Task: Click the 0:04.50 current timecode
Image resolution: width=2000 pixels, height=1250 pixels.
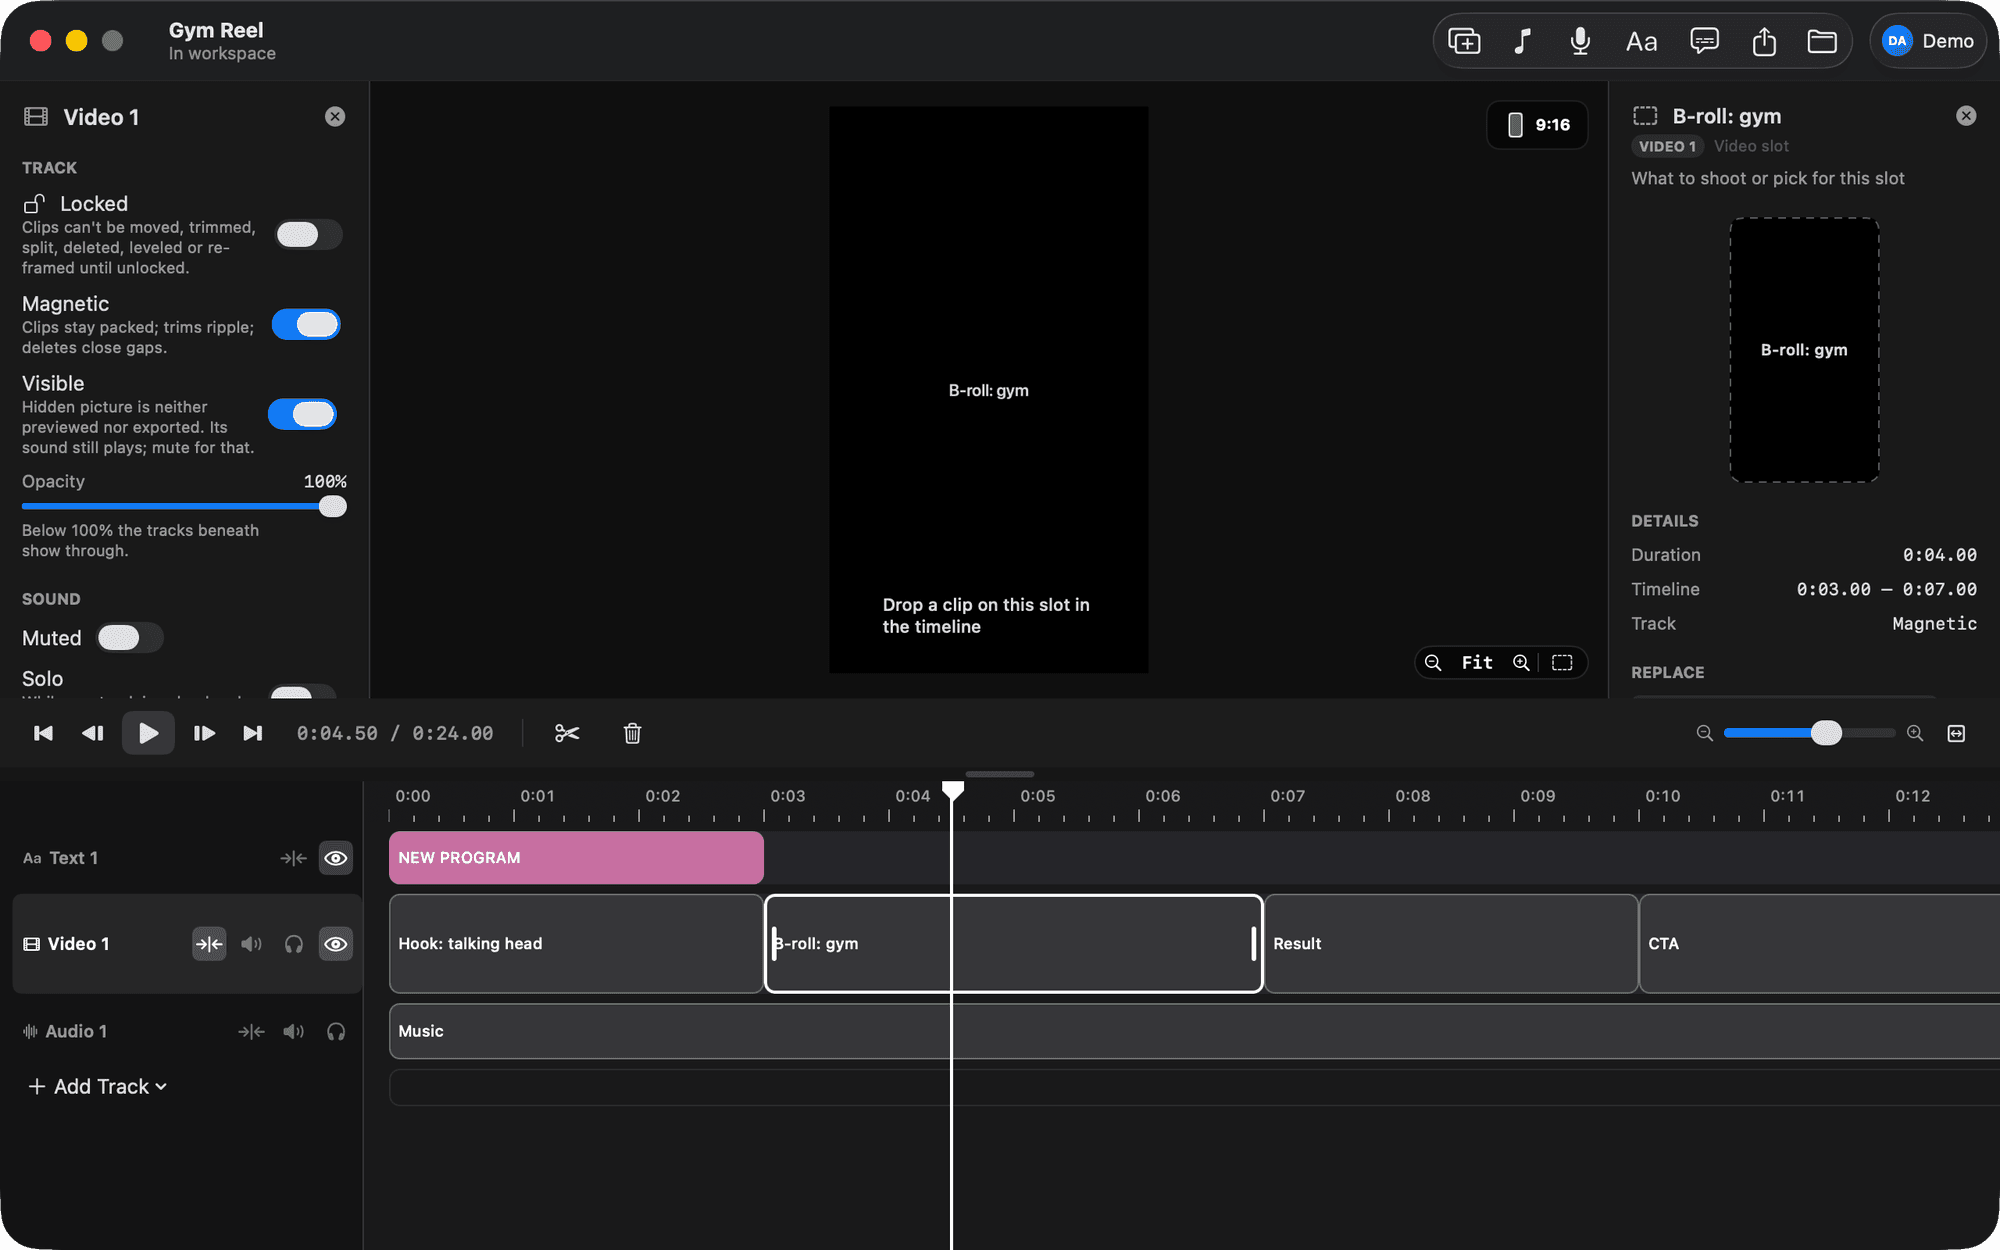Action: tap(337, 733)
